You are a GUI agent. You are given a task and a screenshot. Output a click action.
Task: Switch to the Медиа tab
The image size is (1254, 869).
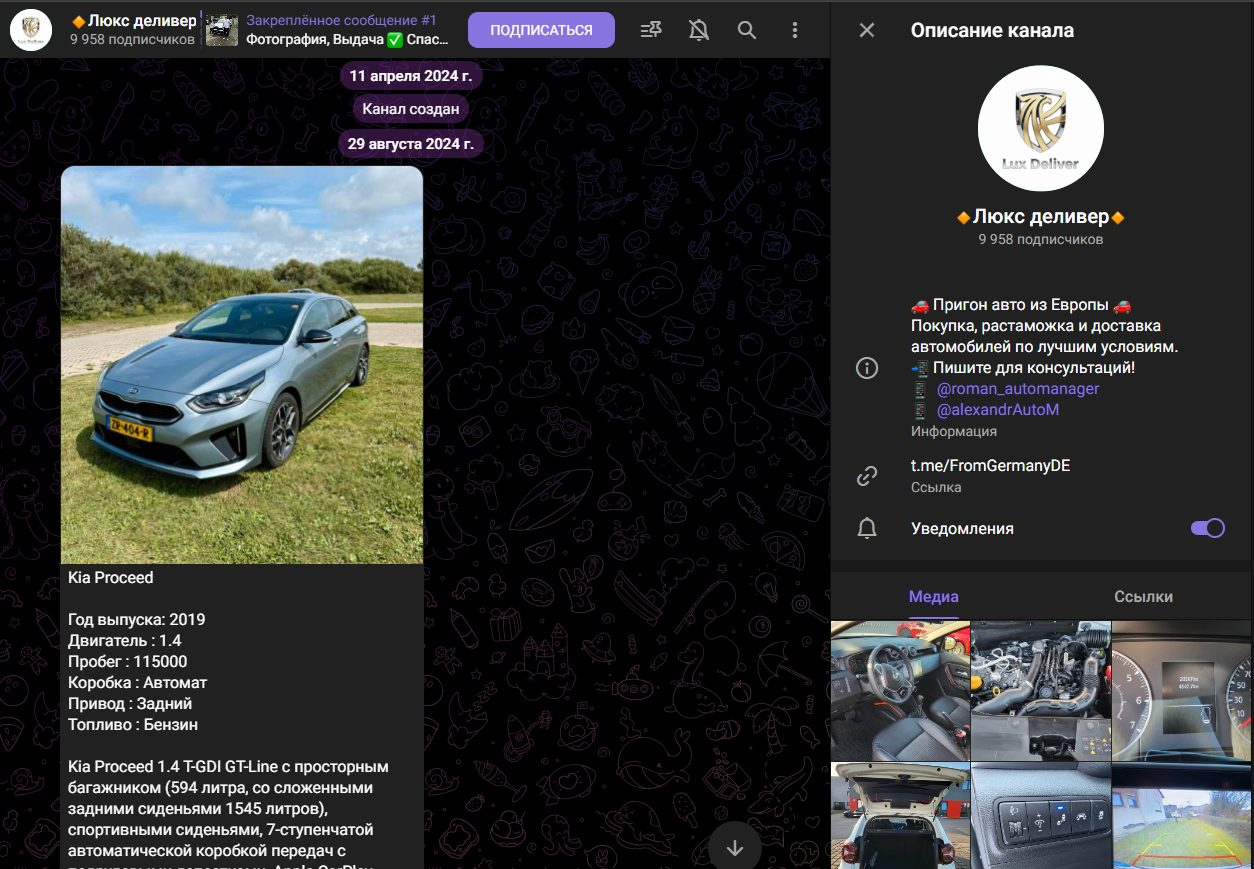(934, 596)
